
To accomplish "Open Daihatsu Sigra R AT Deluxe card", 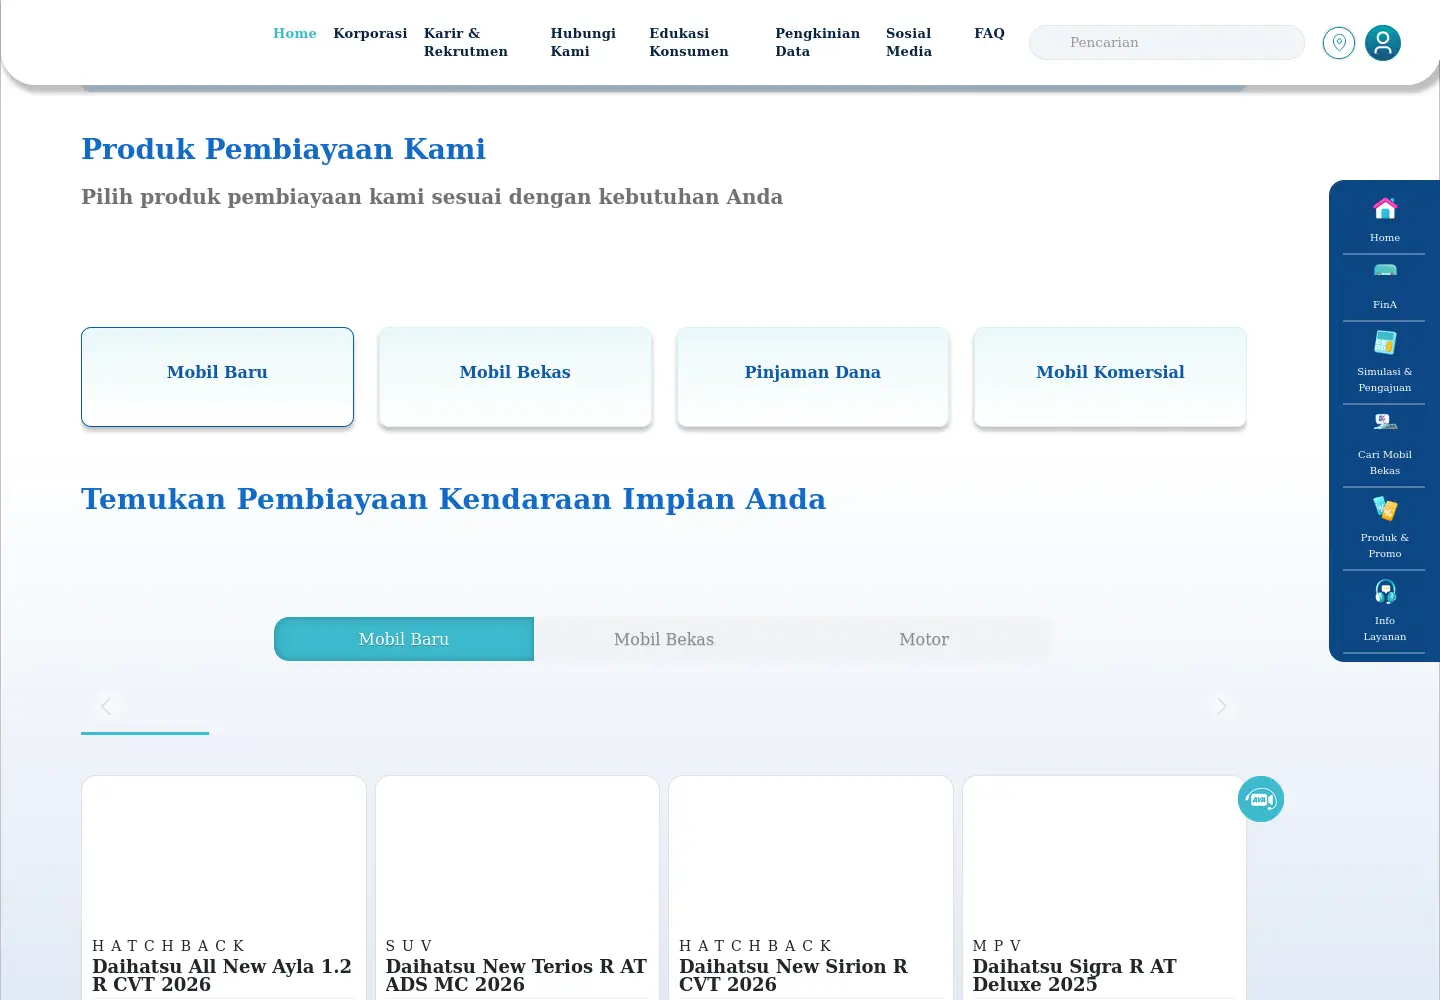I will (1104, 888).
